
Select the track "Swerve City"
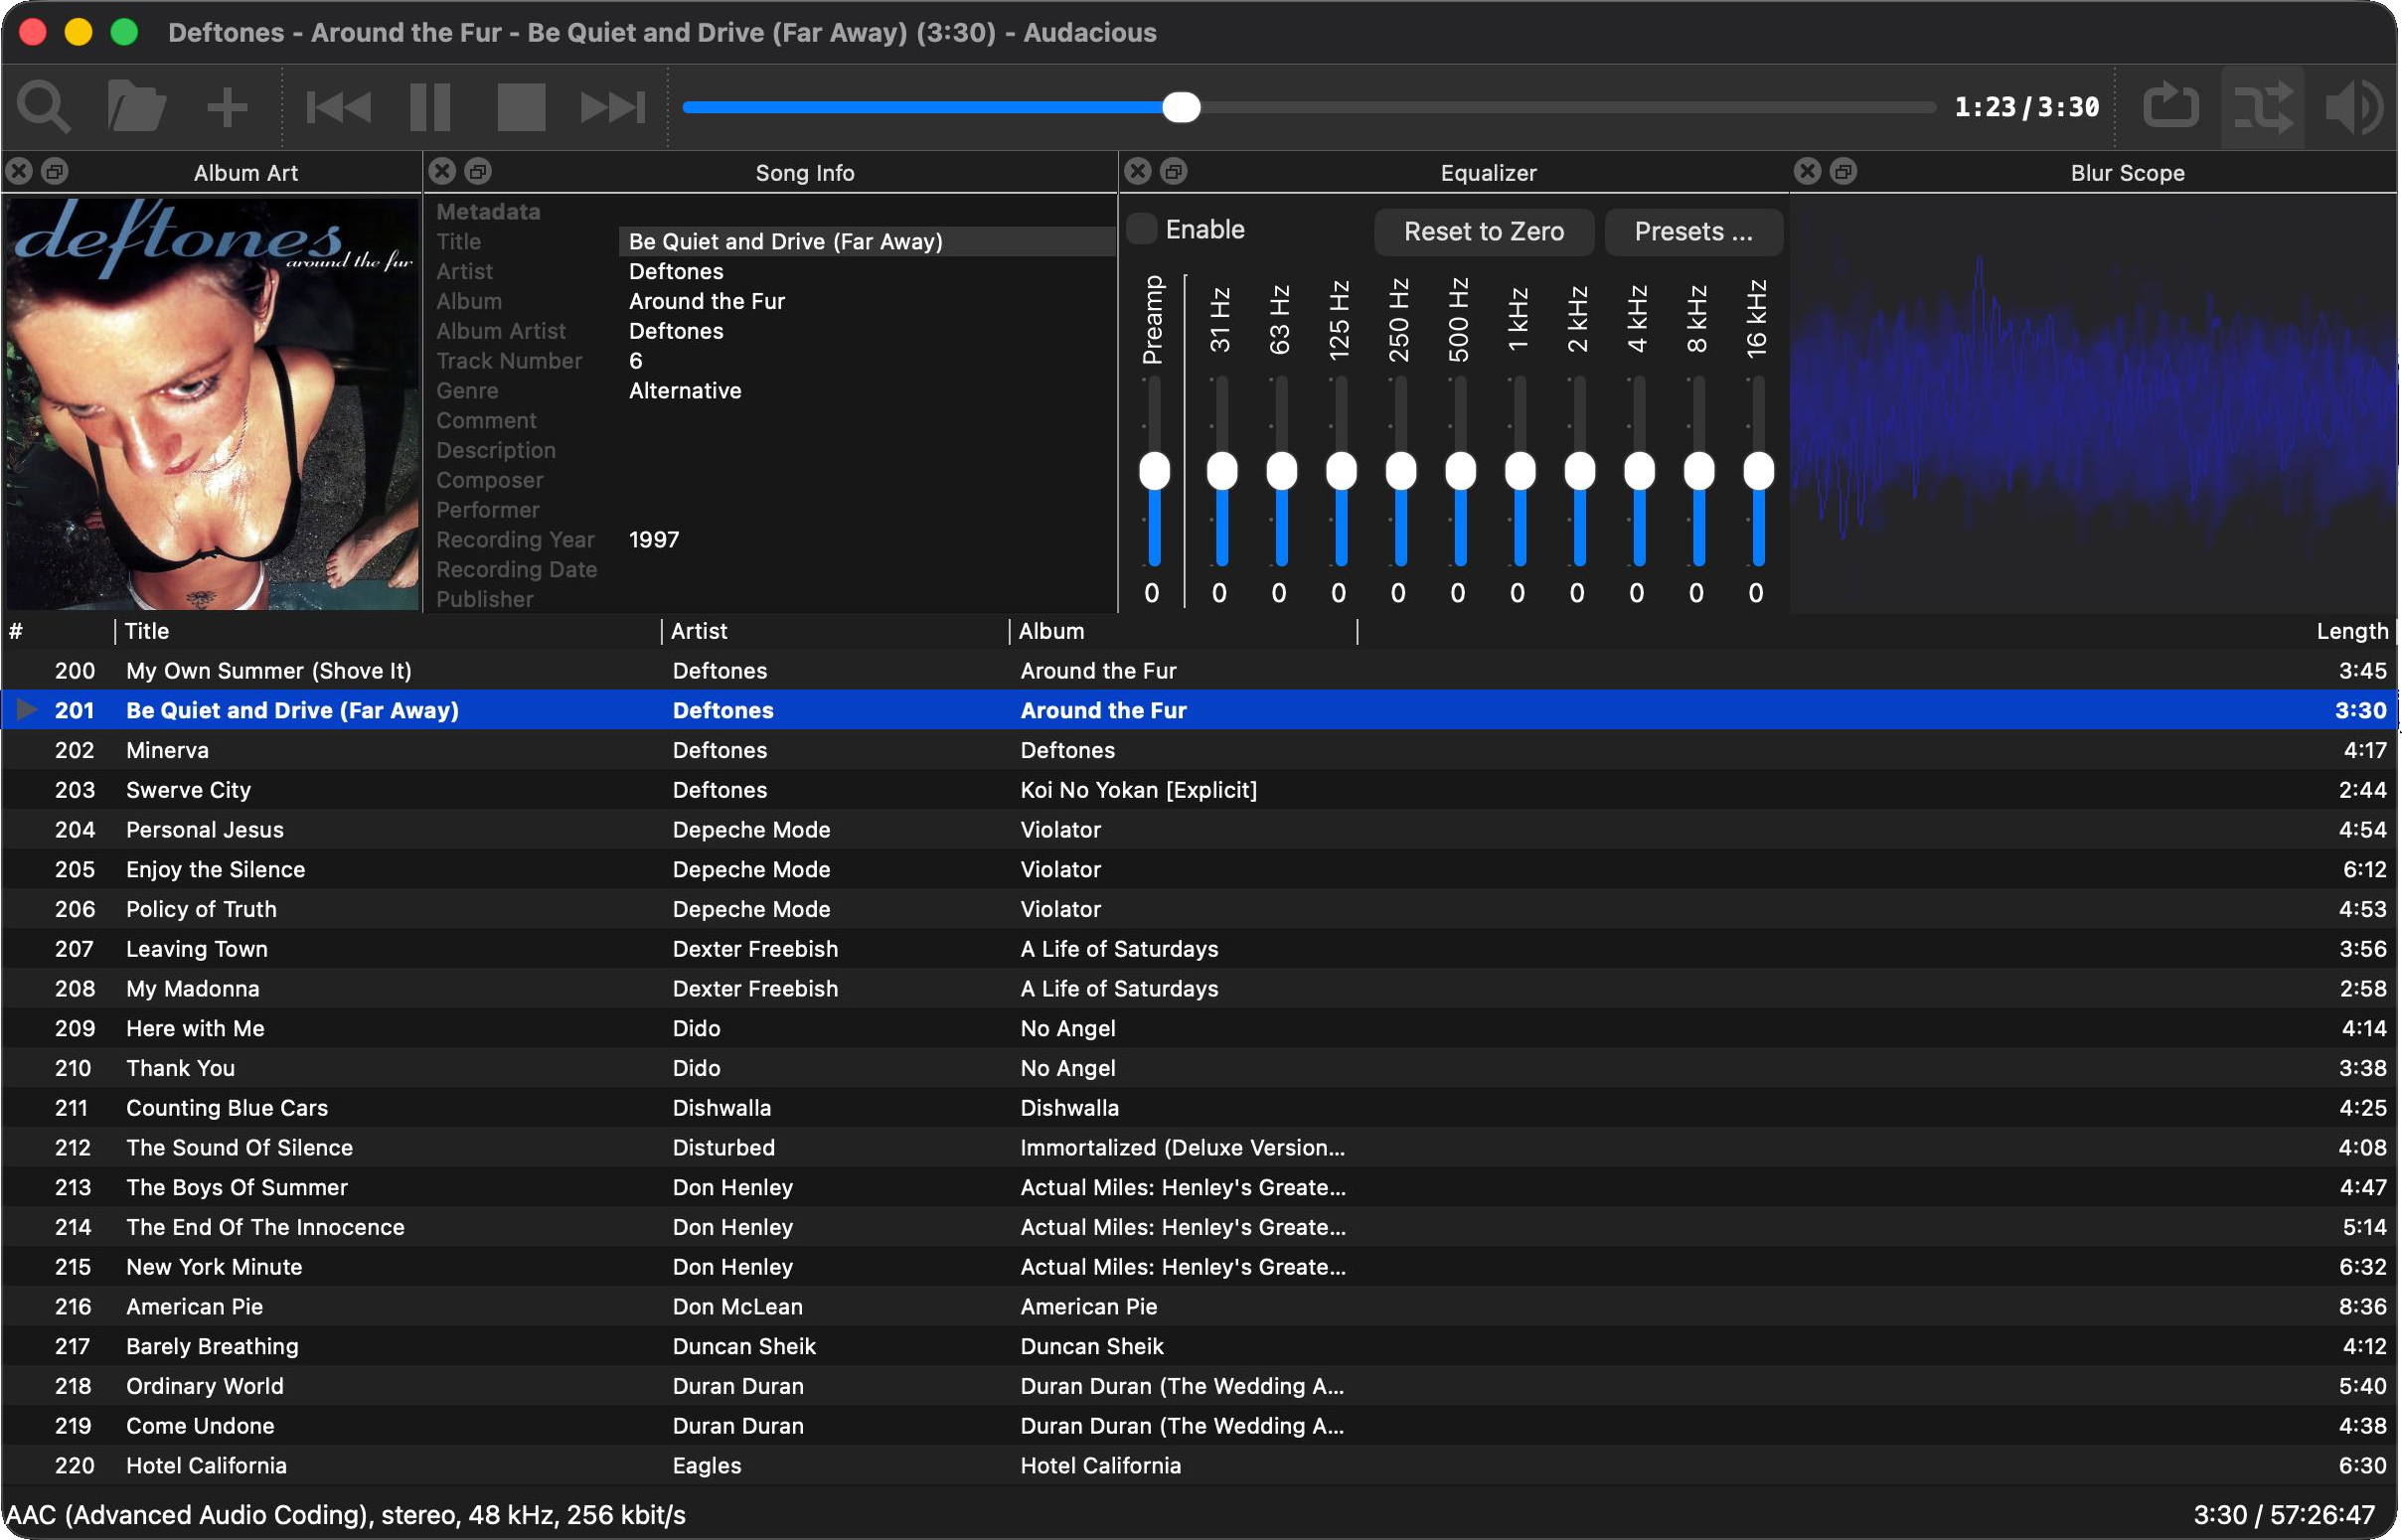1200,791
